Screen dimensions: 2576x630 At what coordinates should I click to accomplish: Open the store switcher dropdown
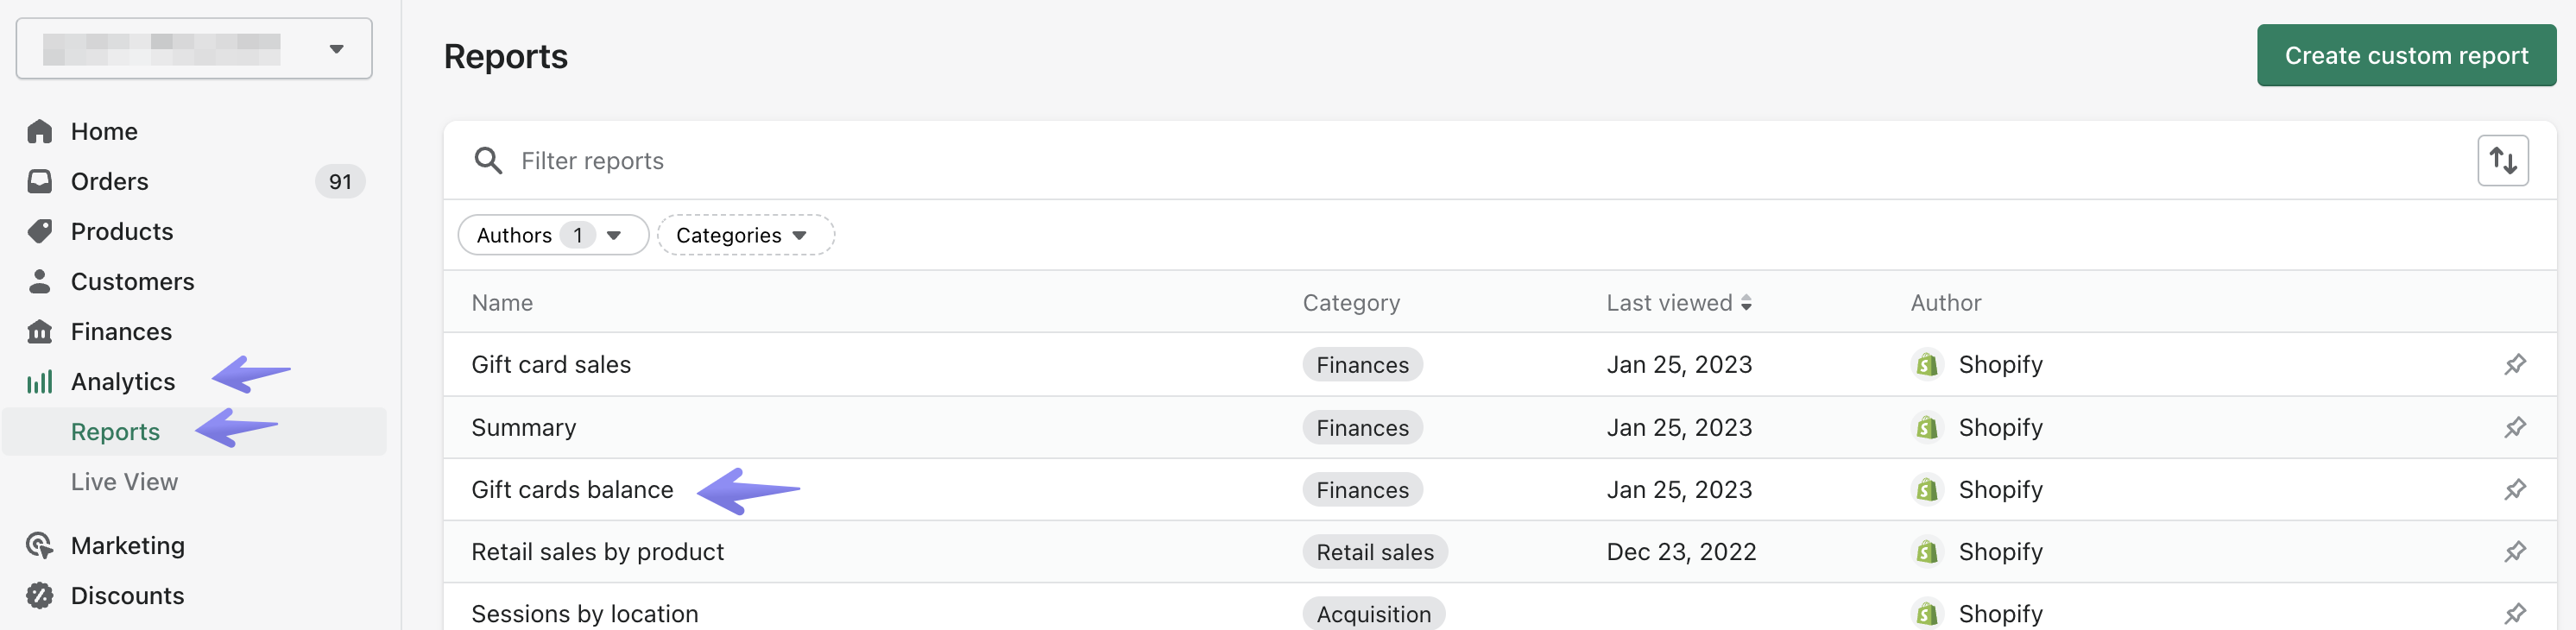click(194, 48)
